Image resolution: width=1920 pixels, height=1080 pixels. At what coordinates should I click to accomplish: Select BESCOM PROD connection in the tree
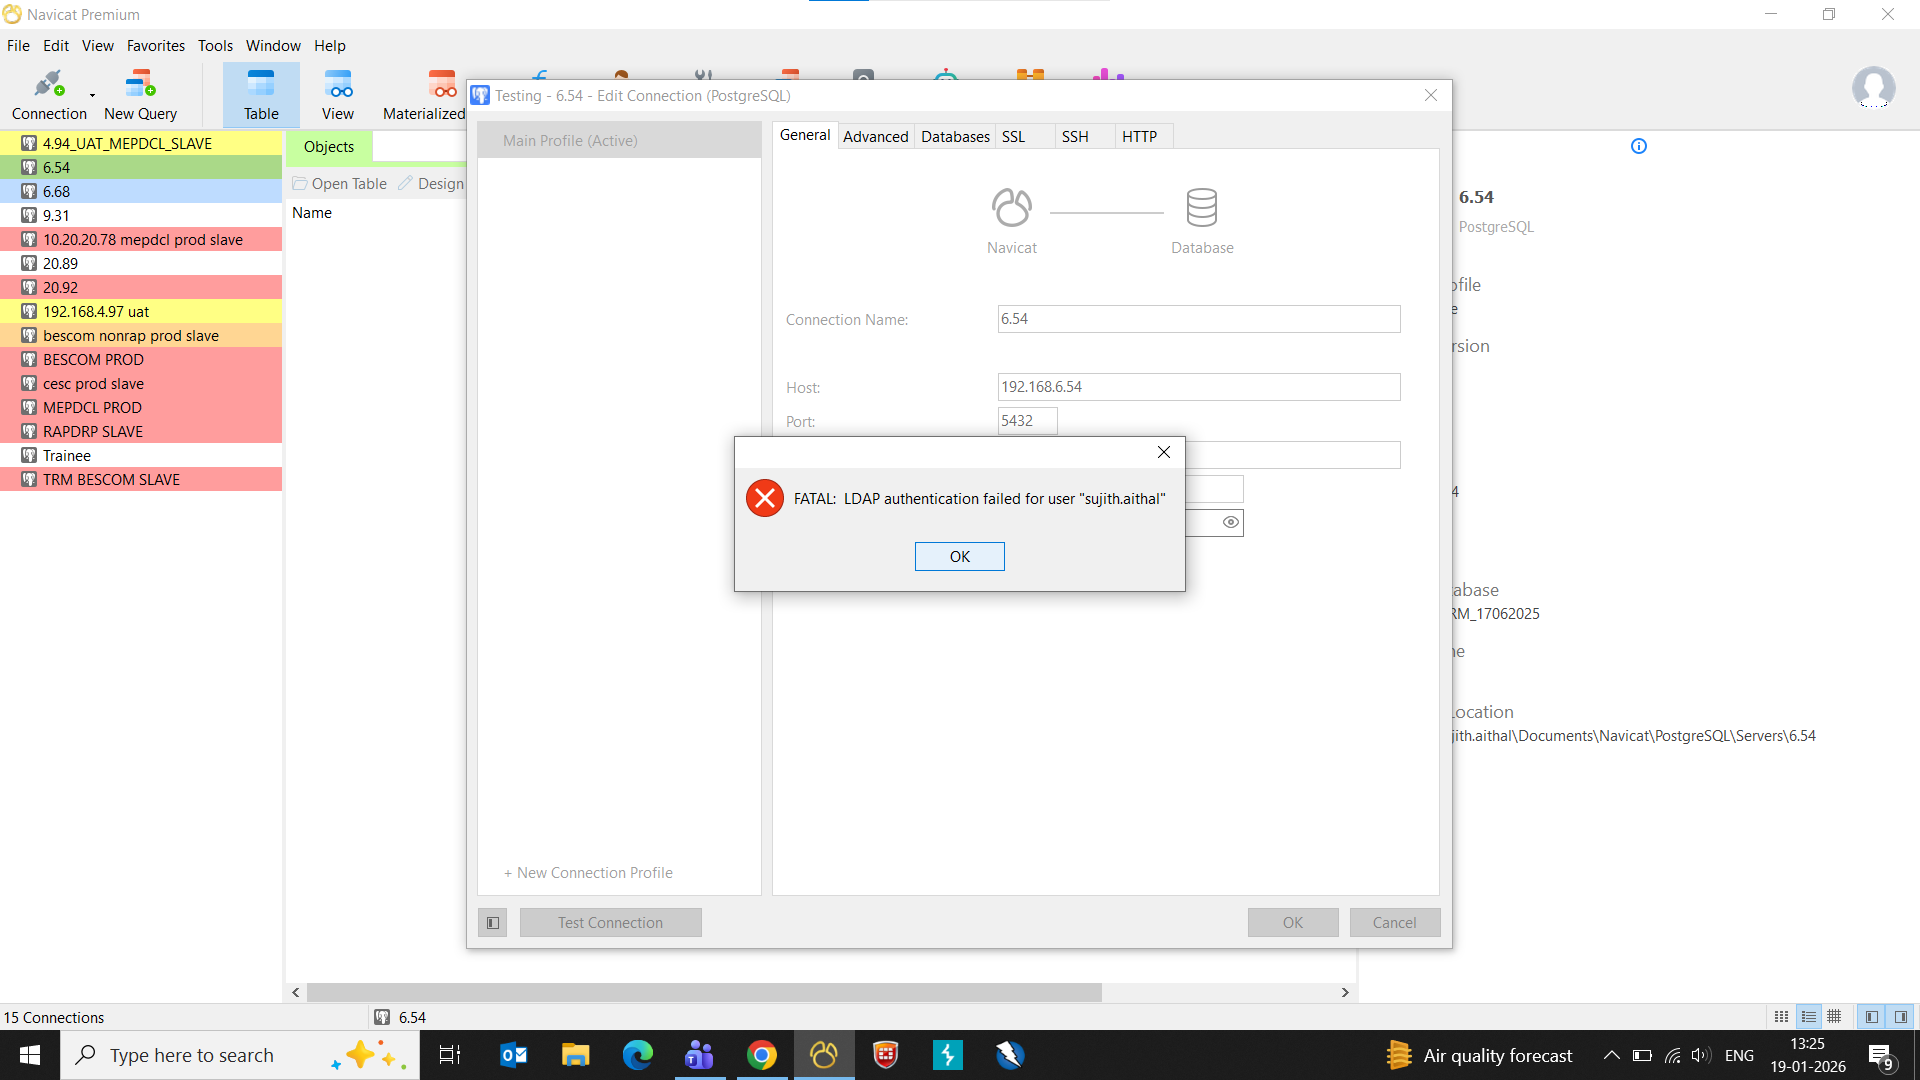coord(93,360)
